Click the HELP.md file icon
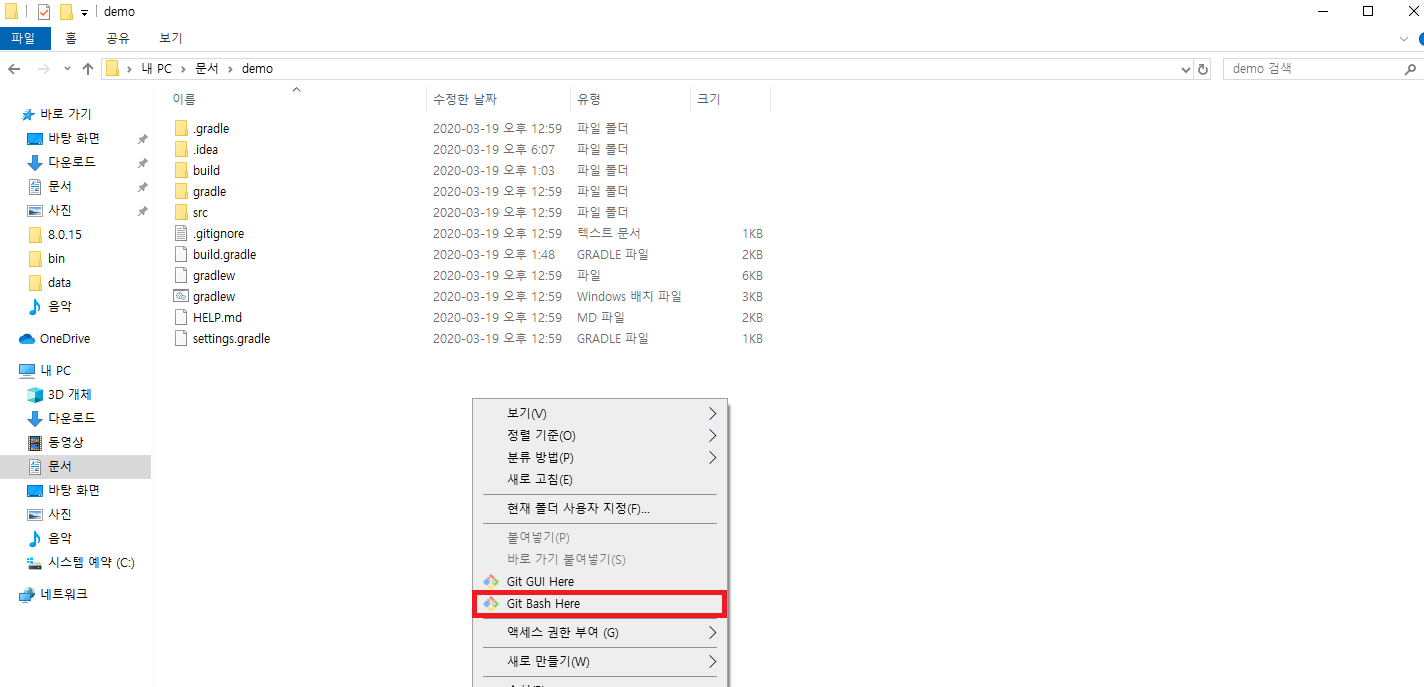Screen dimensions: 1424x687 click(x=181, y=317)
